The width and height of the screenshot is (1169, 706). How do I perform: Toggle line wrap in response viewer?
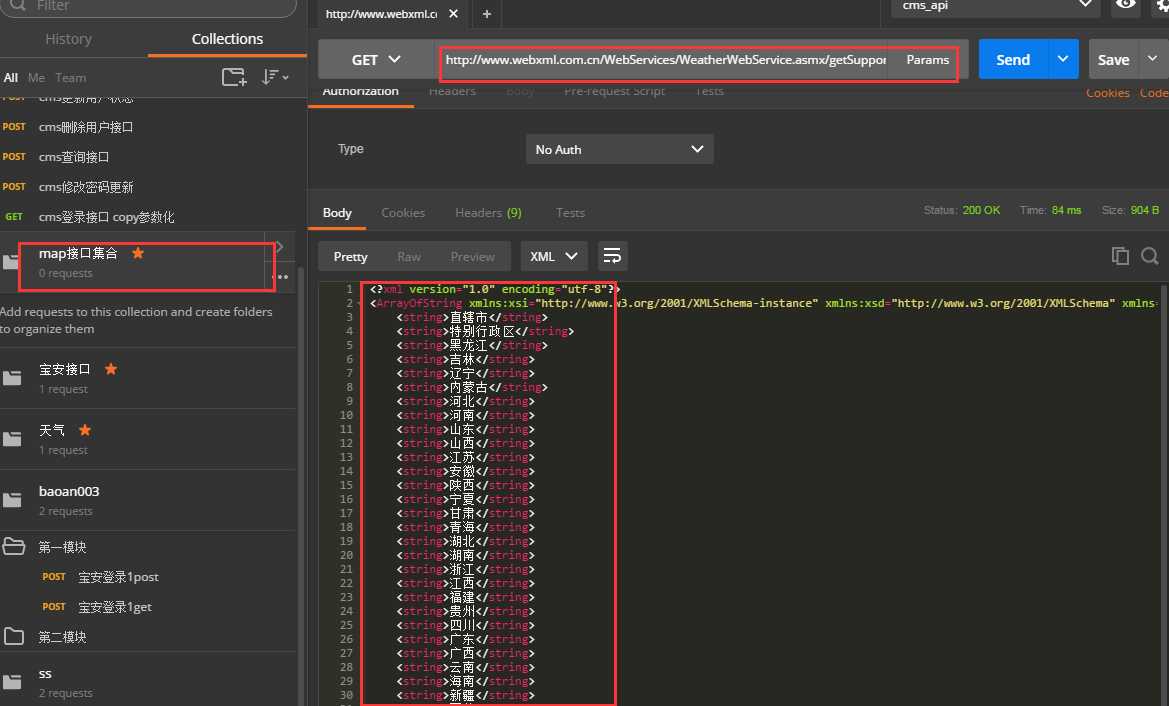click(612, 256)
